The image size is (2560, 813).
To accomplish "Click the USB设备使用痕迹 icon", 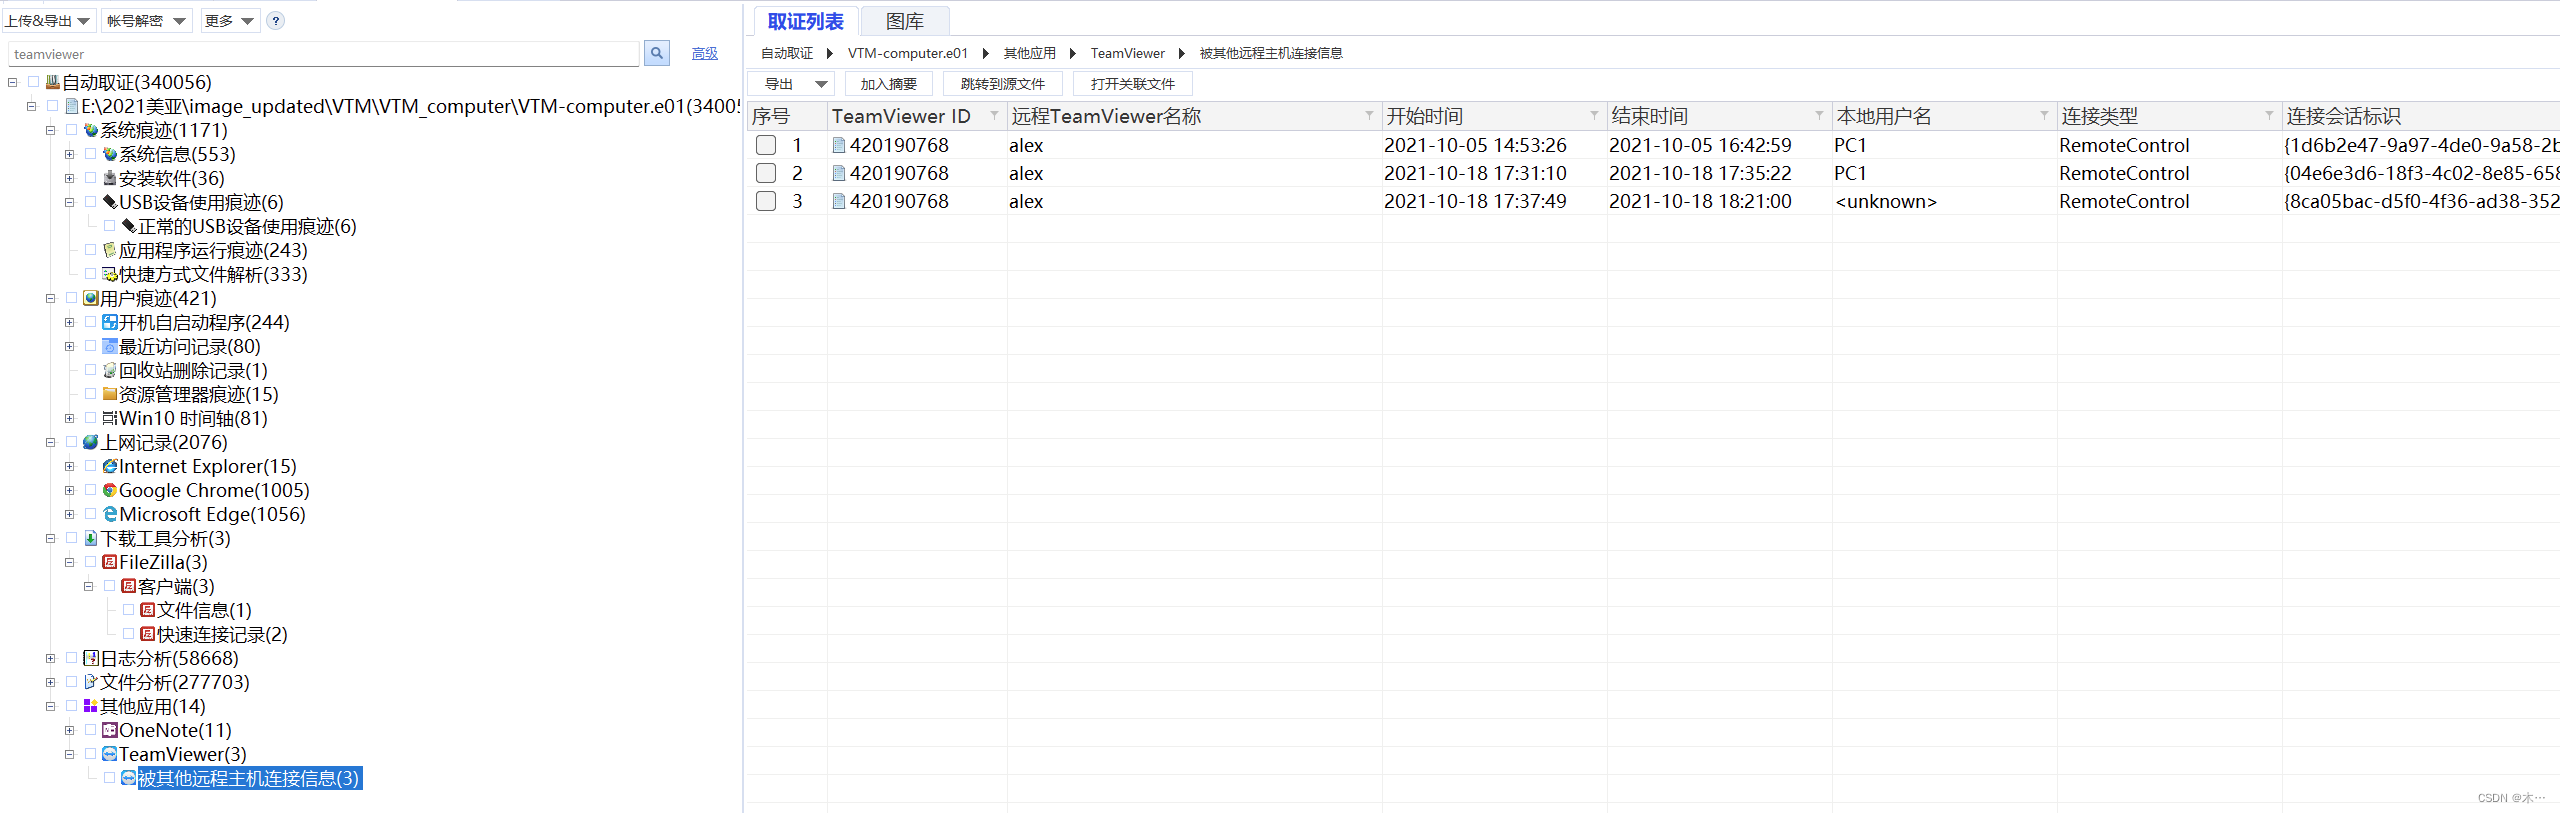I will click(110, 202).
